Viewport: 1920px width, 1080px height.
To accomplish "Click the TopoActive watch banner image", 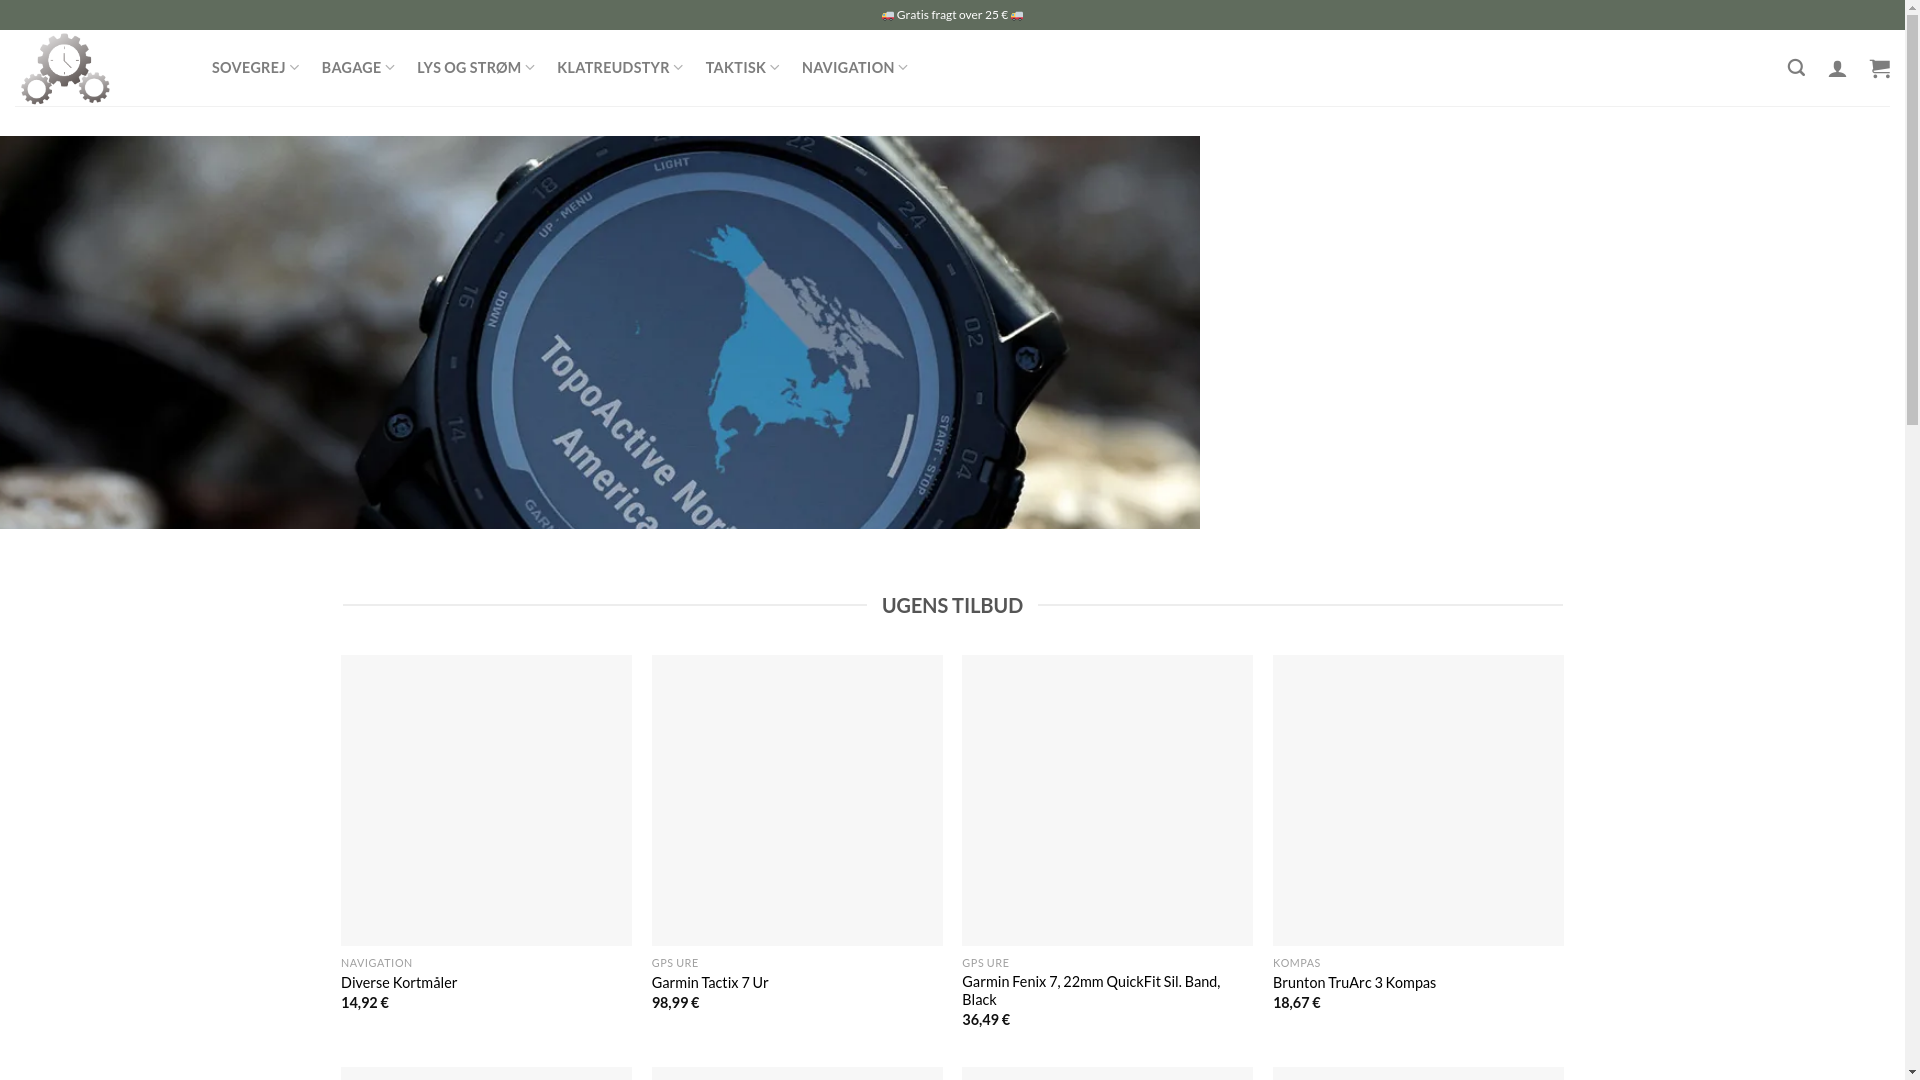I will point(600,332).
